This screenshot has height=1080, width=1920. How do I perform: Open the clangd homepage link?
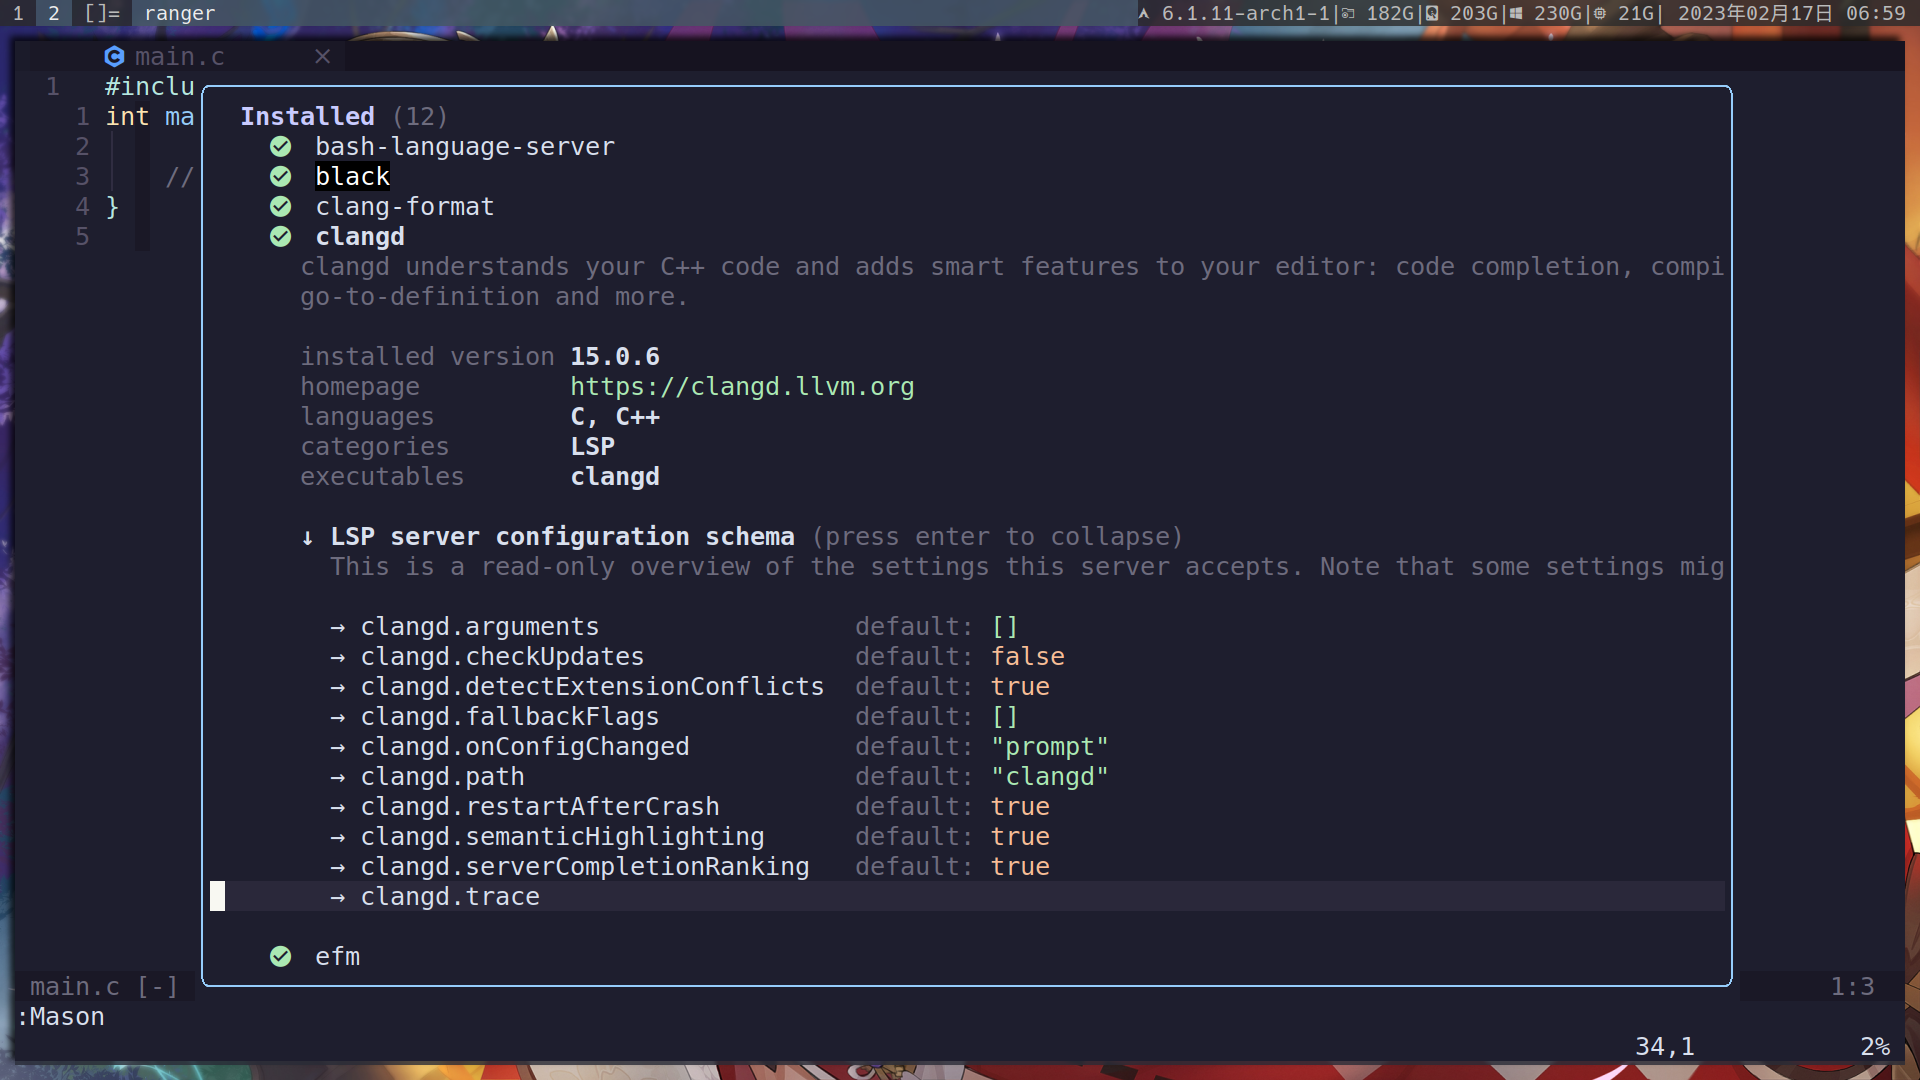click(742, 386)
